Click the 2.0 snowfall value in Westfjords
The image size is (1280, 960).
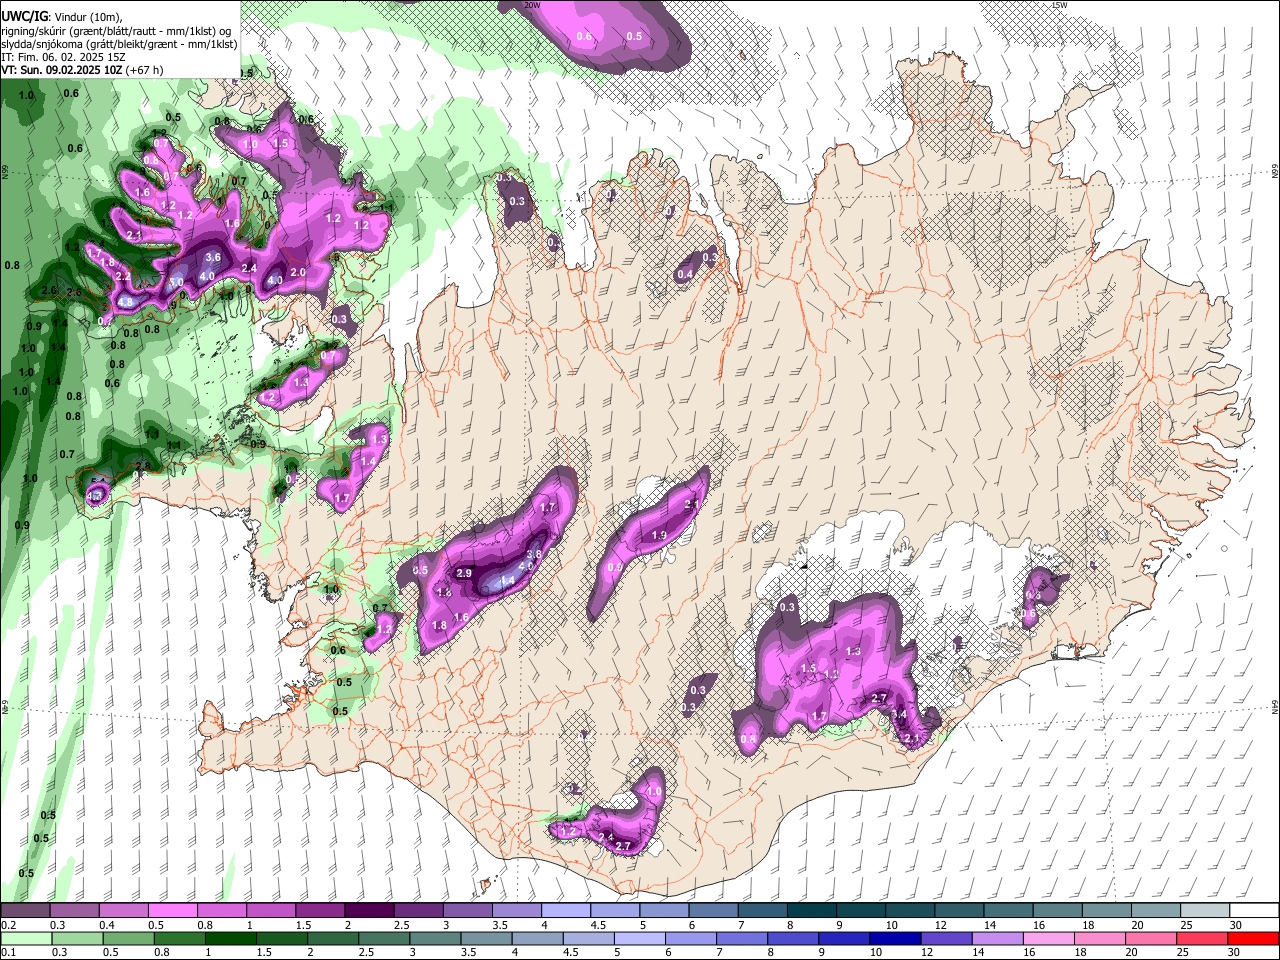[297, 272]
